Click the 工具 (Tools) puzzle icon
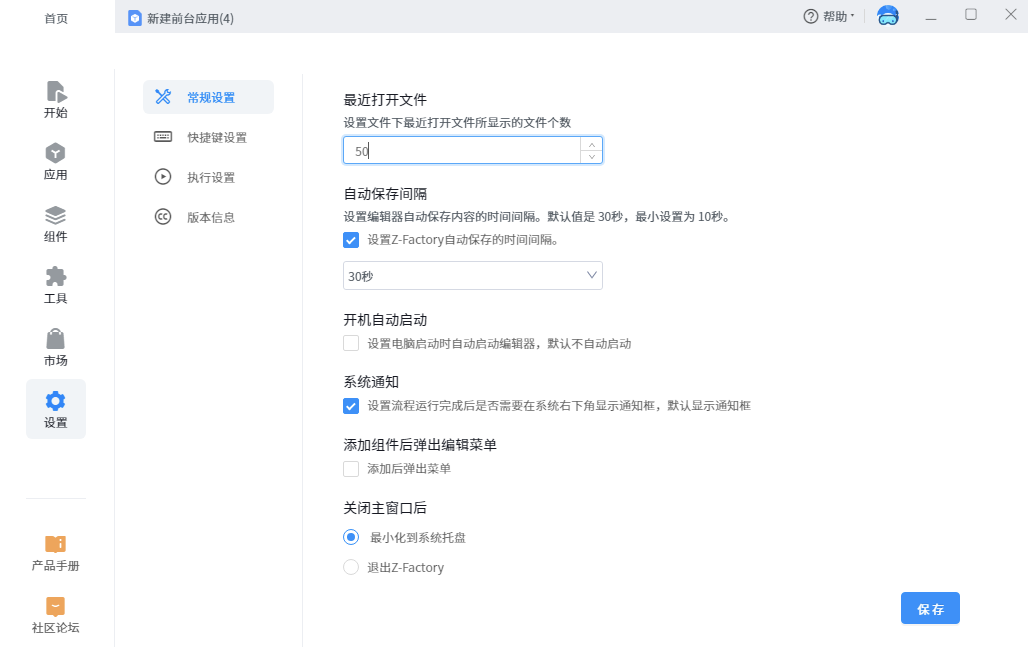This screenshot has width=1028, height=647. pos(56,277)
